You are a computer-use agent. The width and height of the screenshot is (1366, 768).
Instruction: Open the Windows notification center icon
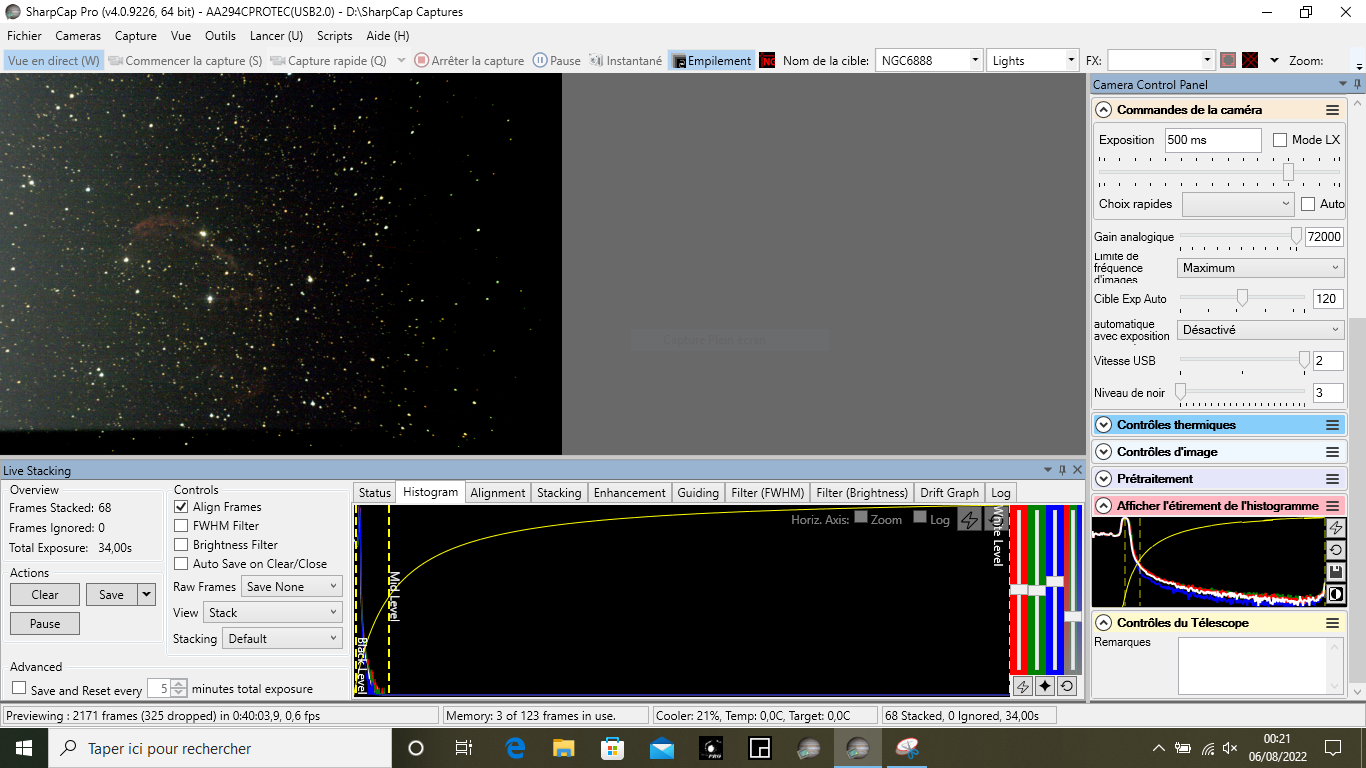coord(1333,748)
